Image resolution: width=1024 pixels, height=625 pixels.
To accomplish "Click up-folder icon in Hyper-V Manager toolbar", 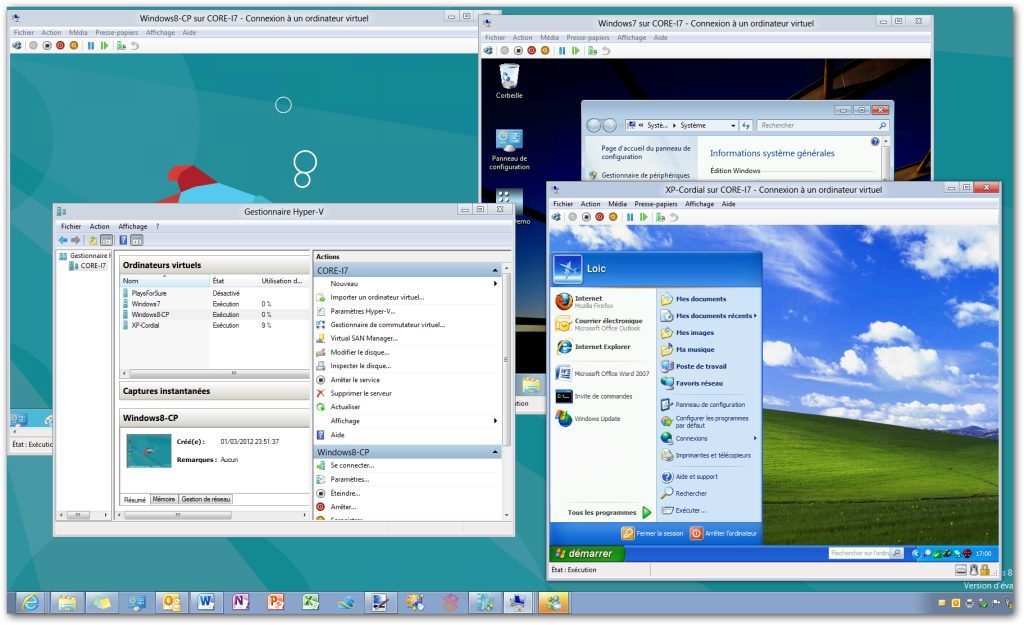I will click(x=93, y=240).
